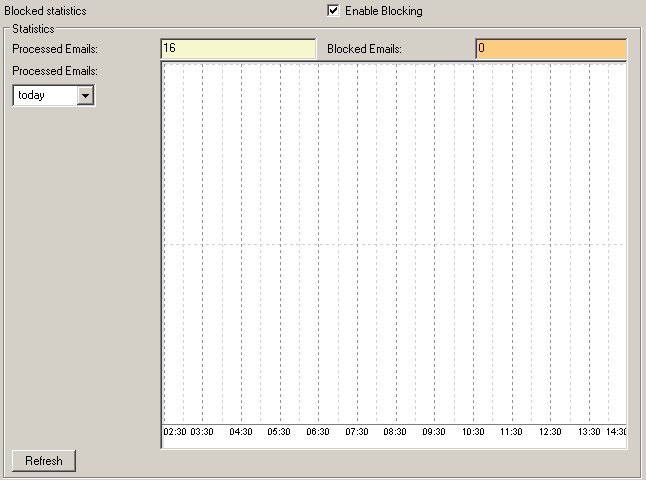Image resolution: width=646 pixels, height=480 pixels.
Task: Select the 03:30 marker on the time axis
Action: [x=203, y=432]
